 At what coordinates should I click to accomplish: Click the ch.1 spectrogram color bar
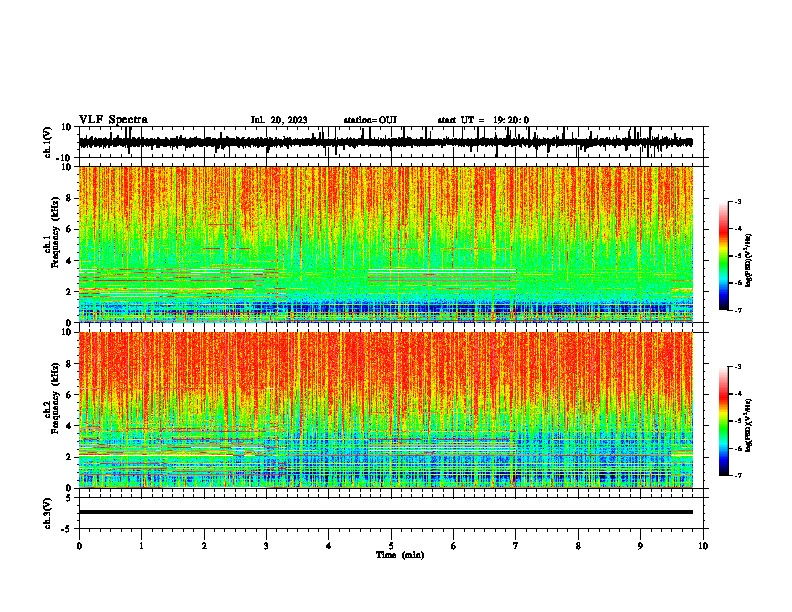coord(723,256)
